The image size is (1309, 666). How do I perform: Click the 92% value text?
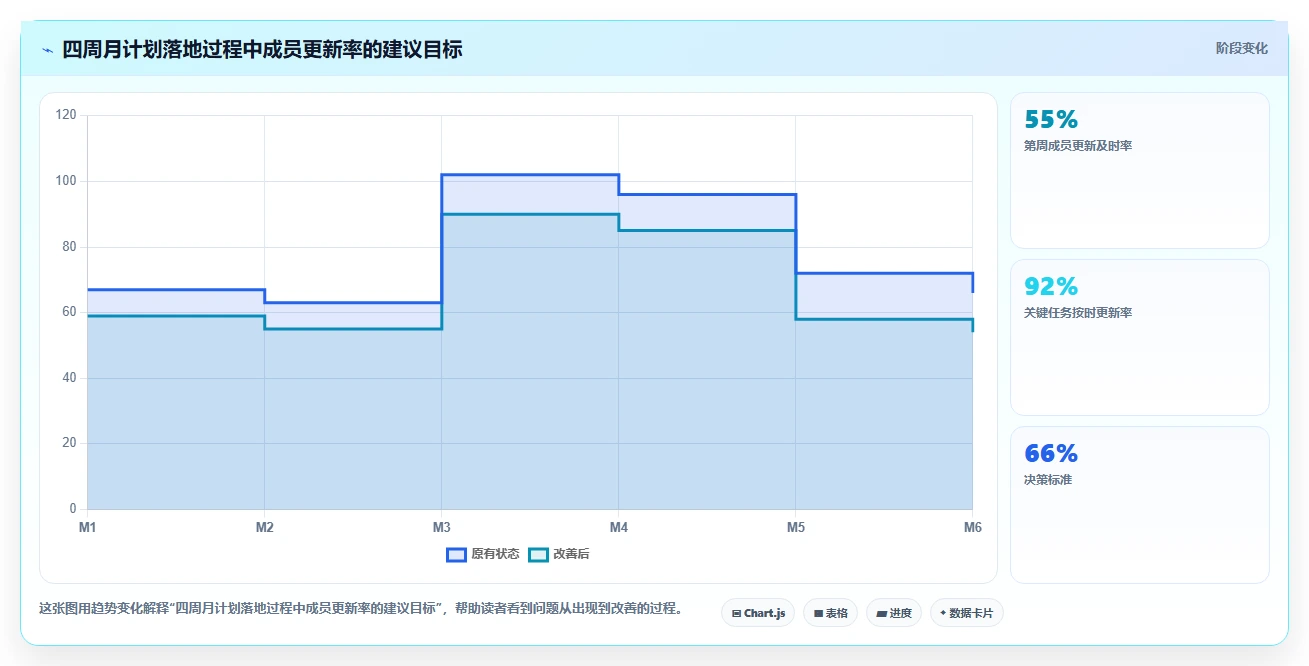pos(1051,287)
